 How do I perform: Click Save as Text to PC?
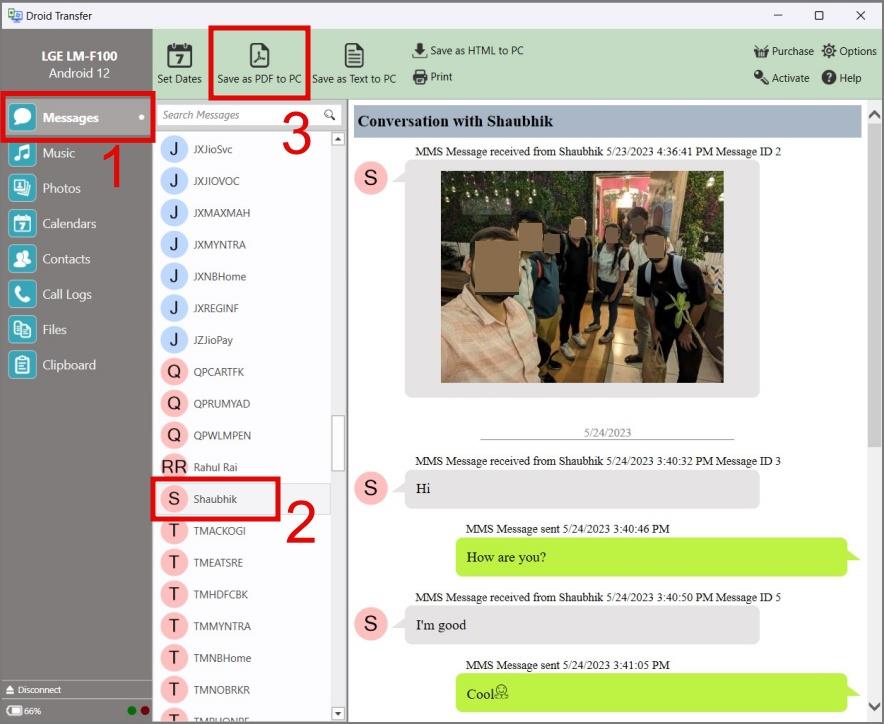(x=354, y=63)
